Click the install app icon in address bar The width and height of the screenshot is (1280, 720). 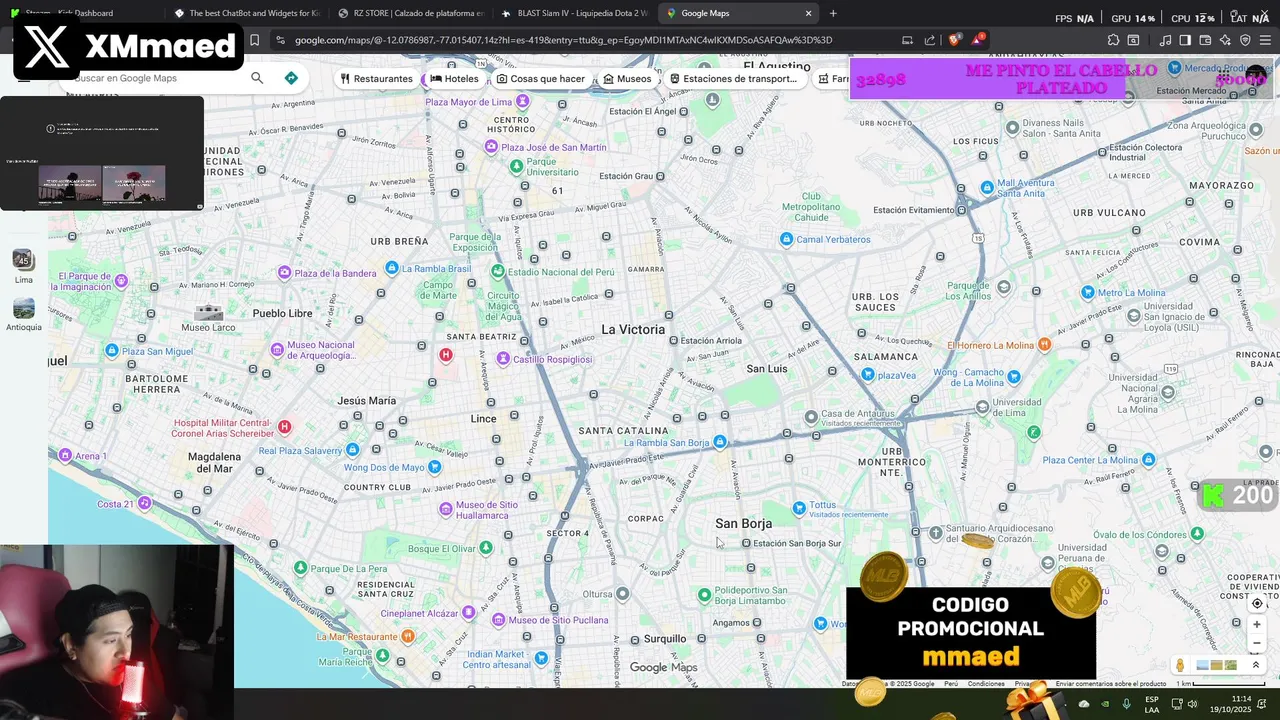pyautogui.click(x=907, y=40)
